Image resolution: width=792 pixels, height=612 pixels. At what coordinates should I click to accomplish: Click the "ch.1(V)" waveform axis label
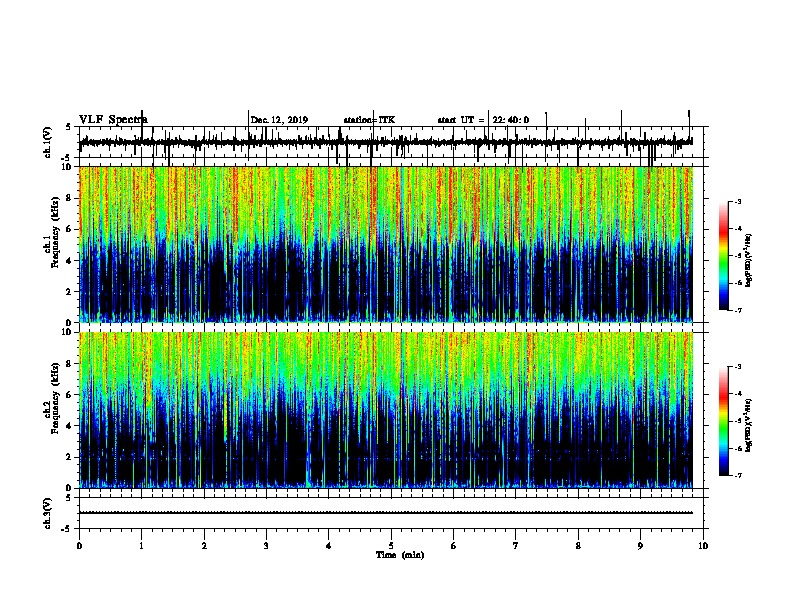point(48,142)
